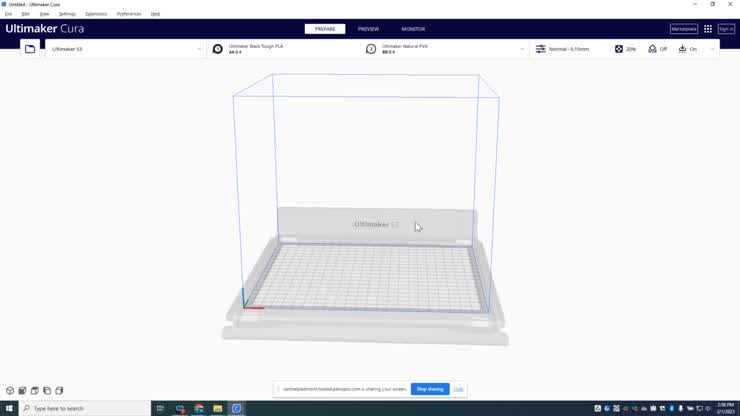Image resolution: width=740 pixels, height=416 pixels.
Task: Open the File menu
Action: [x=8, y=14]
